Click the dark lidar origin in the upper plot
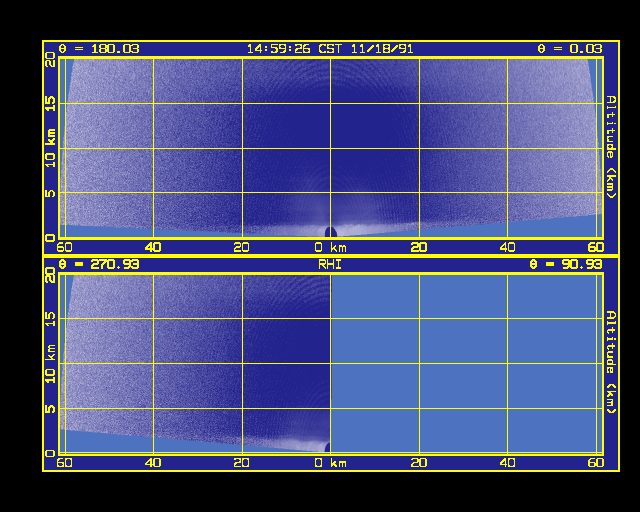The image size is (640, 512). tap(331, 232)
